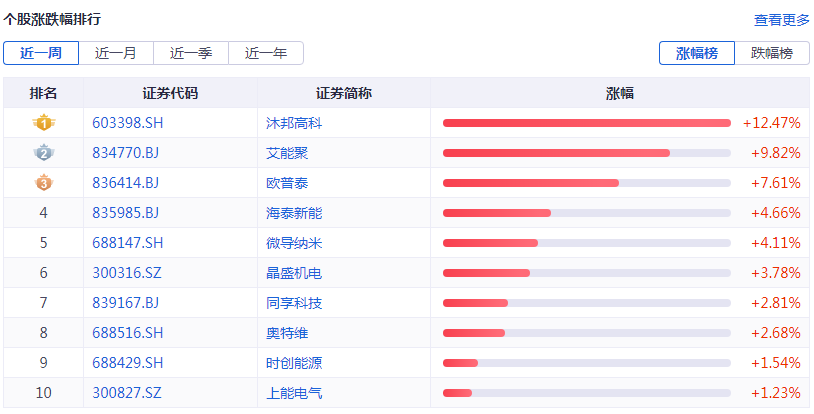Open the 微导纳米 stock page
This screenshot has height=414, width=814.
[x=294, y=243]
